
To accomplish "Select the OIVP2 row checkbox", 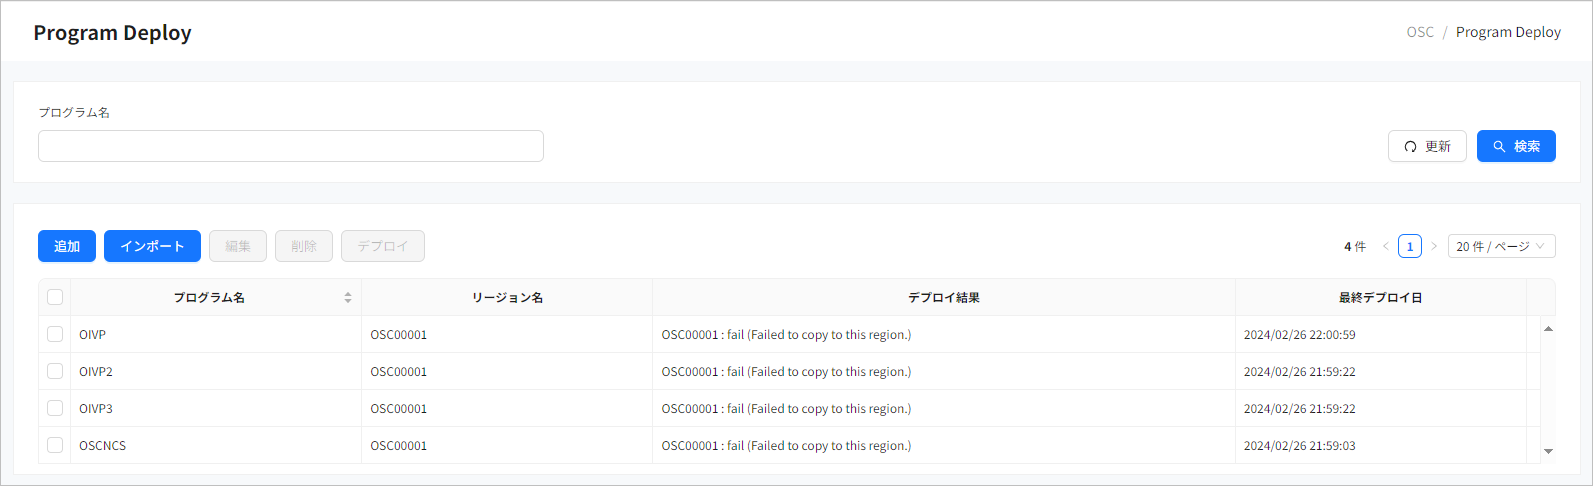I will pyautogui.click(x=55, y=371).
